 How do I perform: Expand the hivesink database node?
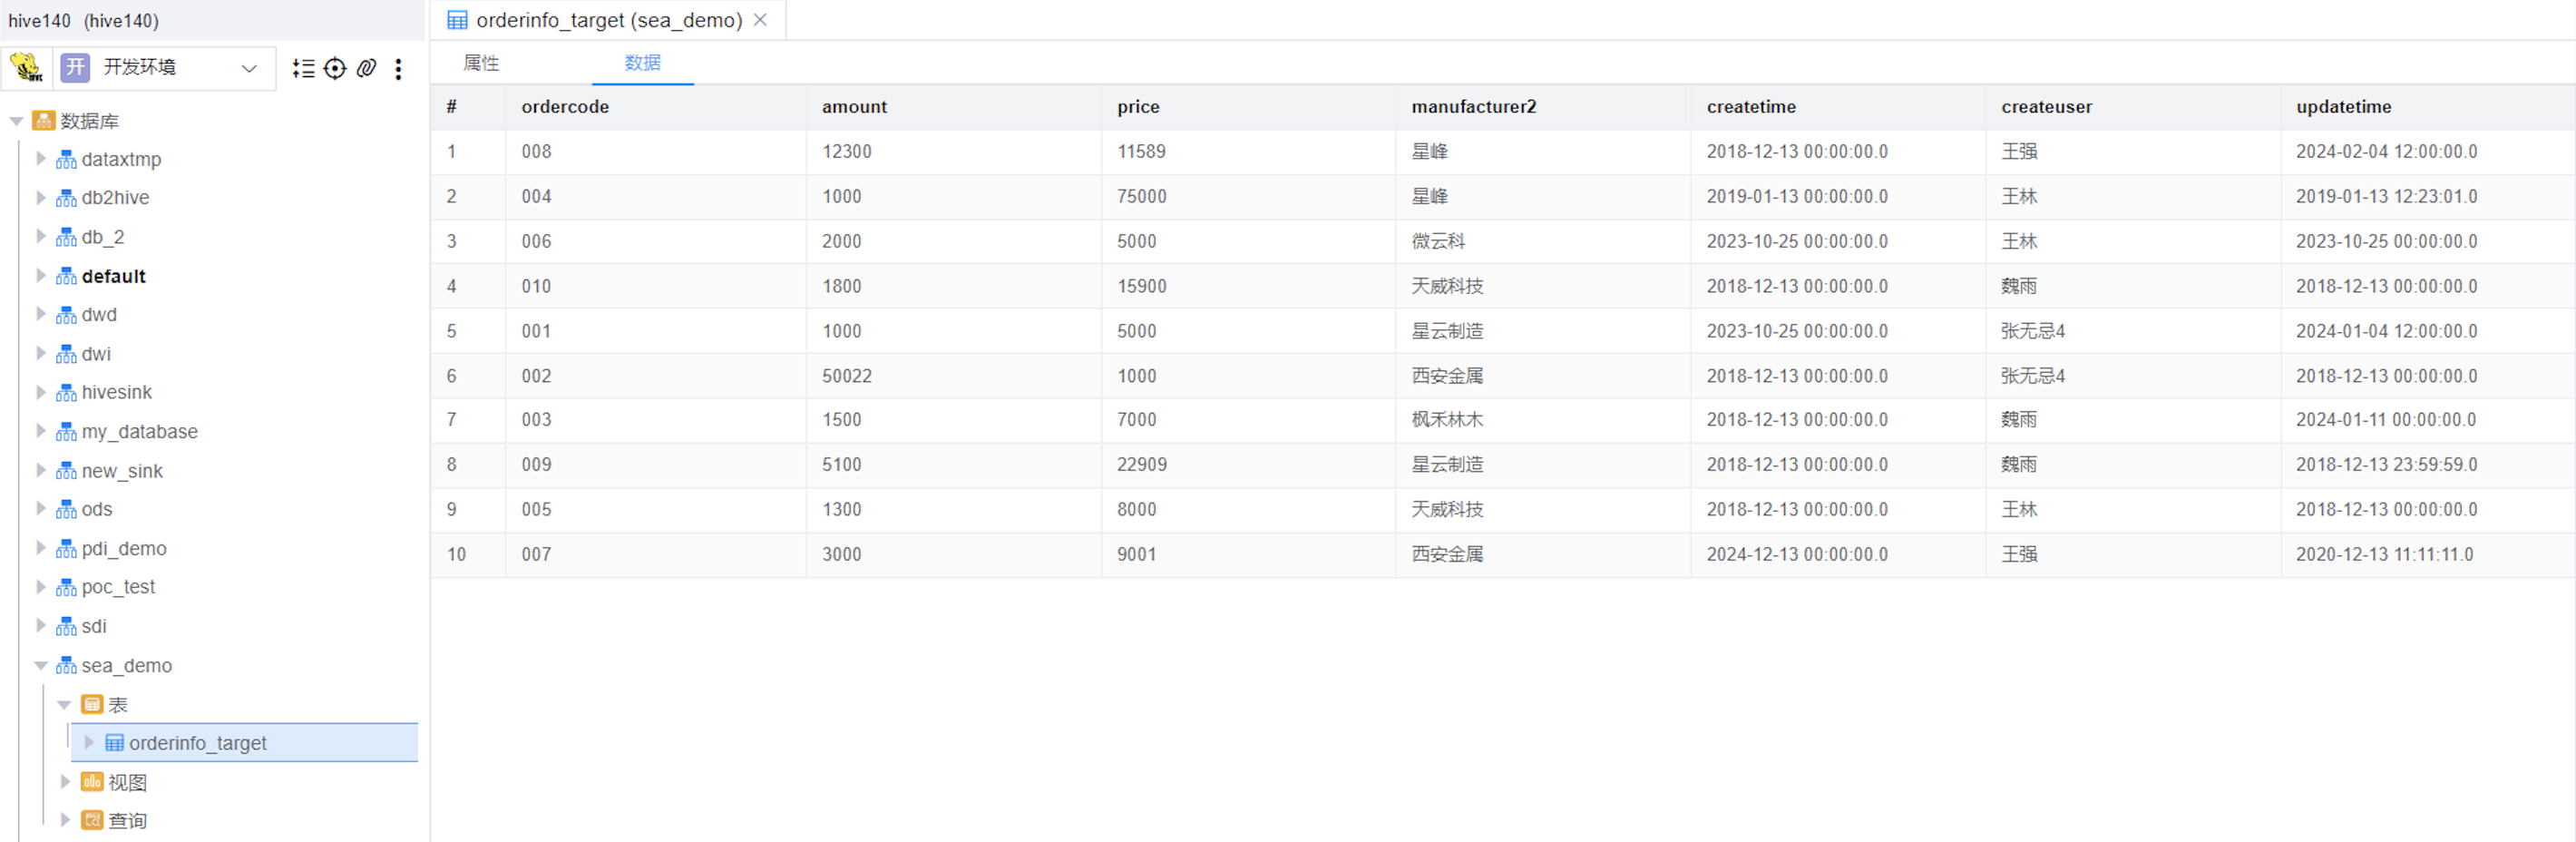(41, 393)
